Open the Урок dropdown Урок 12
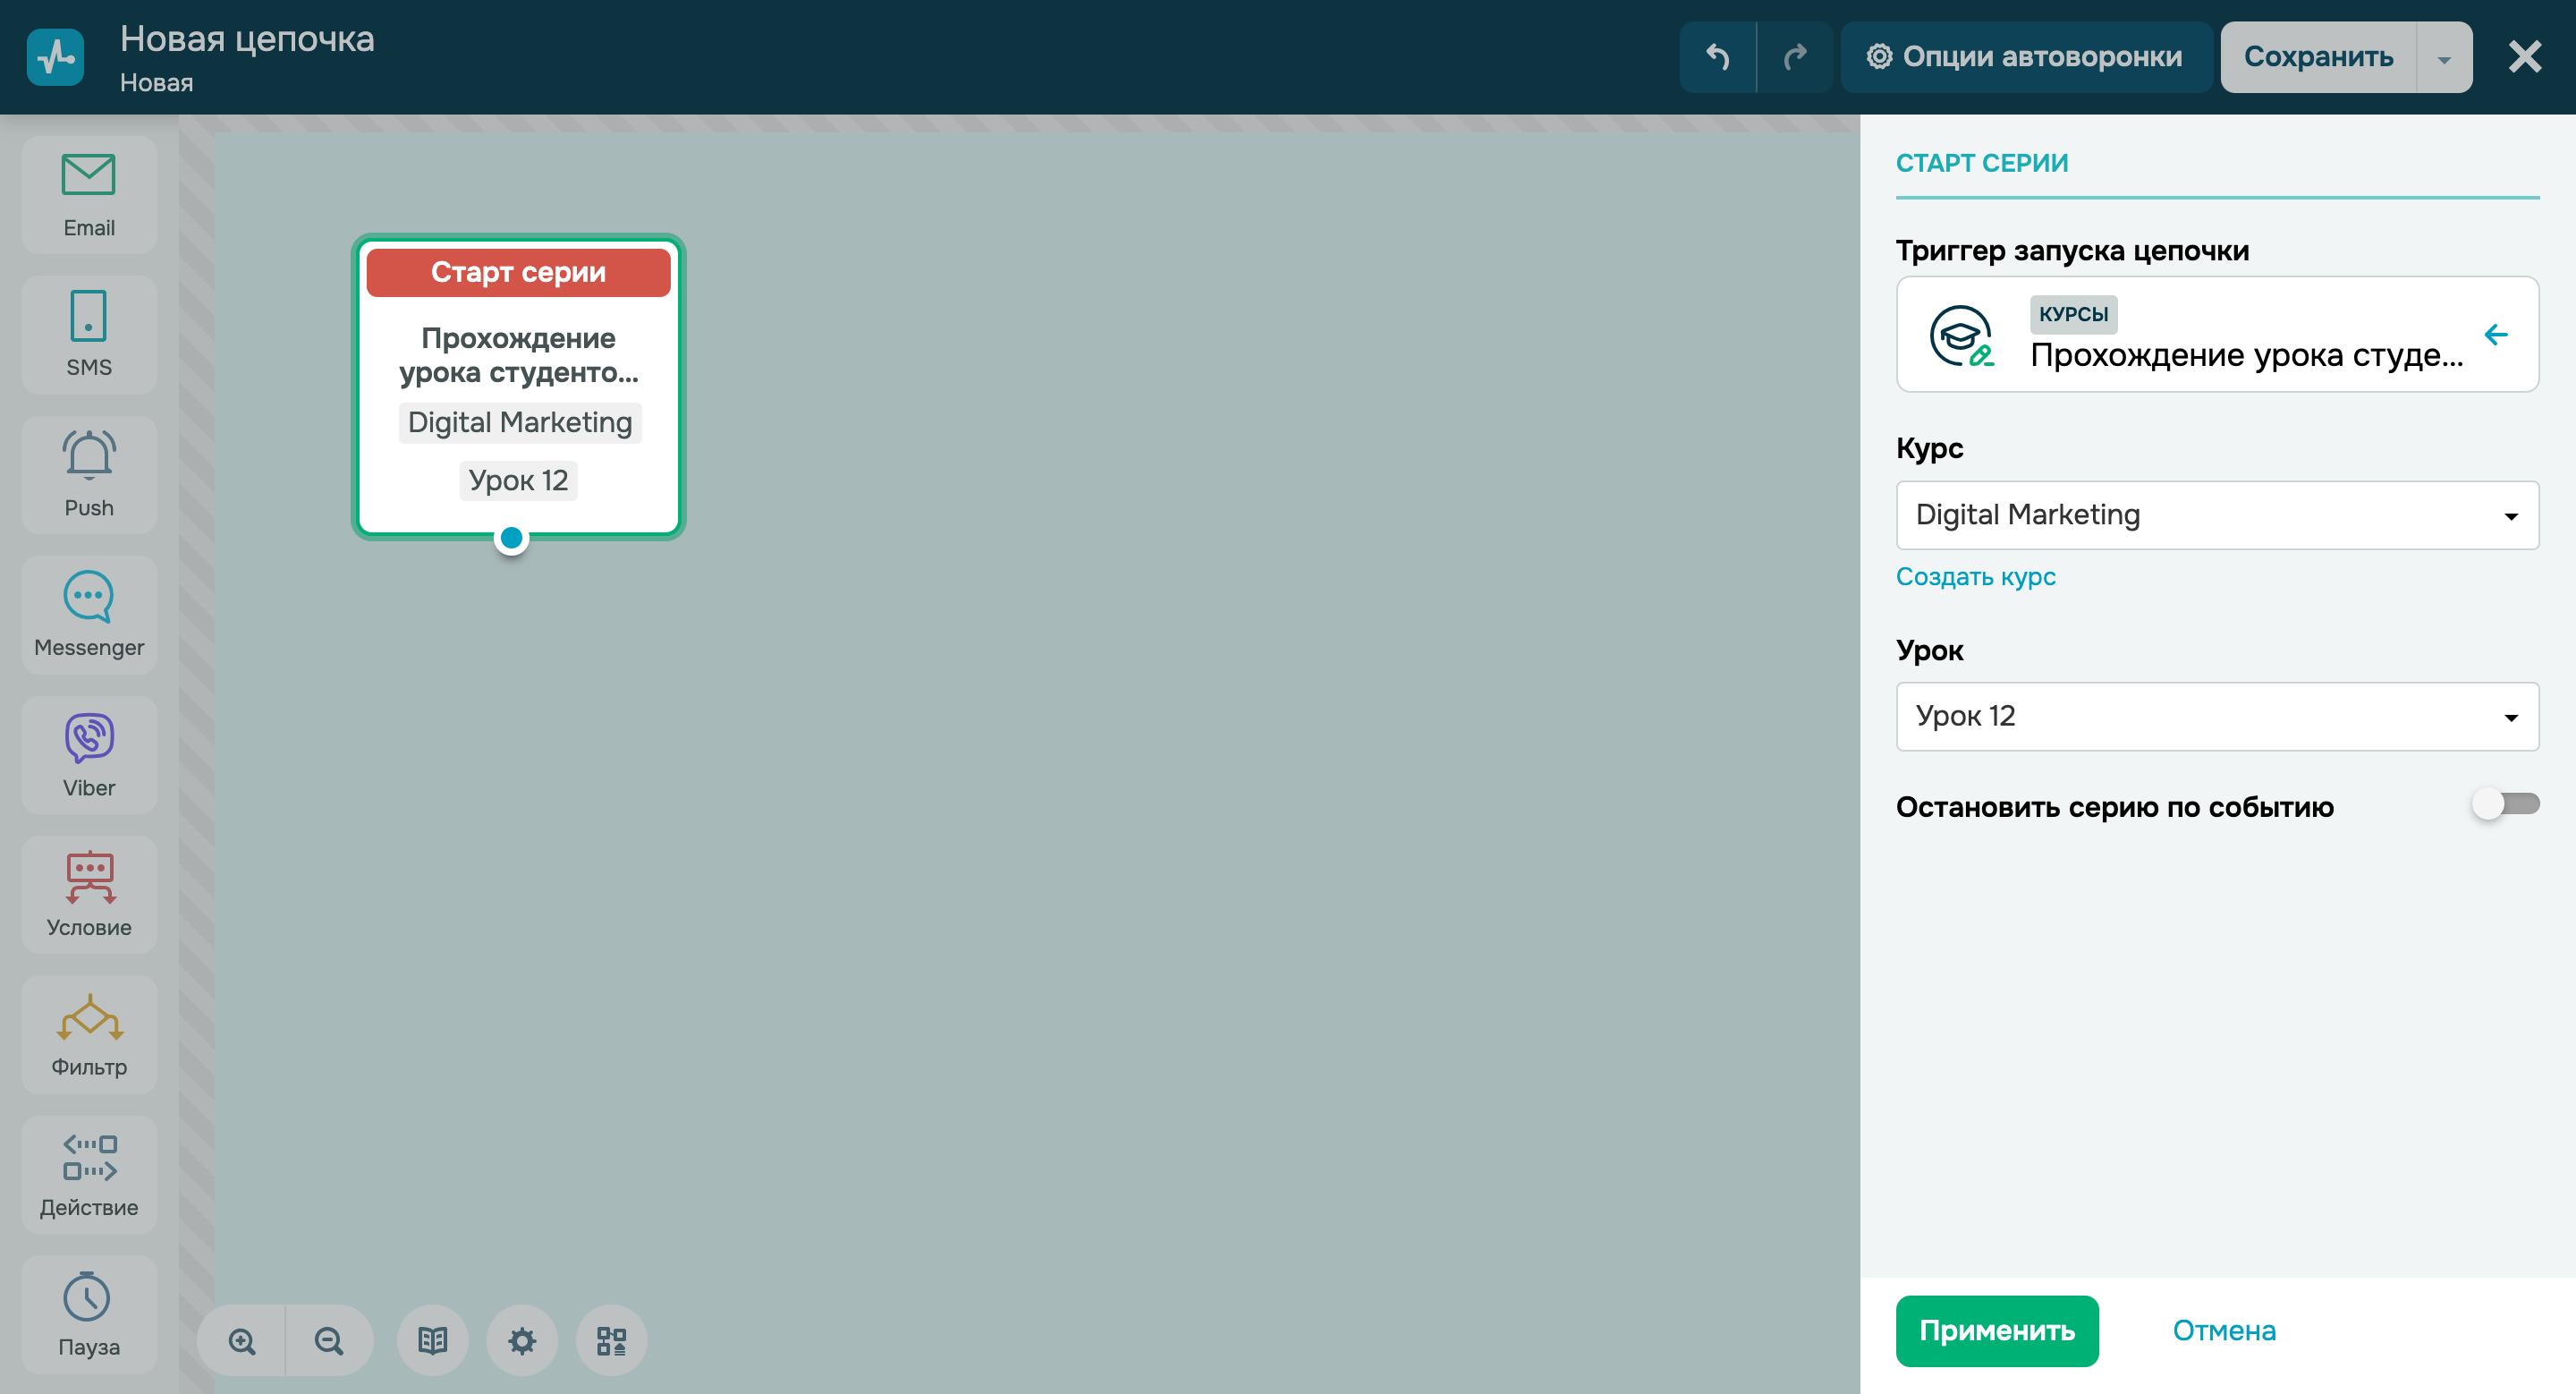Viewport: 2576px width, 1394px height. tap(2216, 716)
